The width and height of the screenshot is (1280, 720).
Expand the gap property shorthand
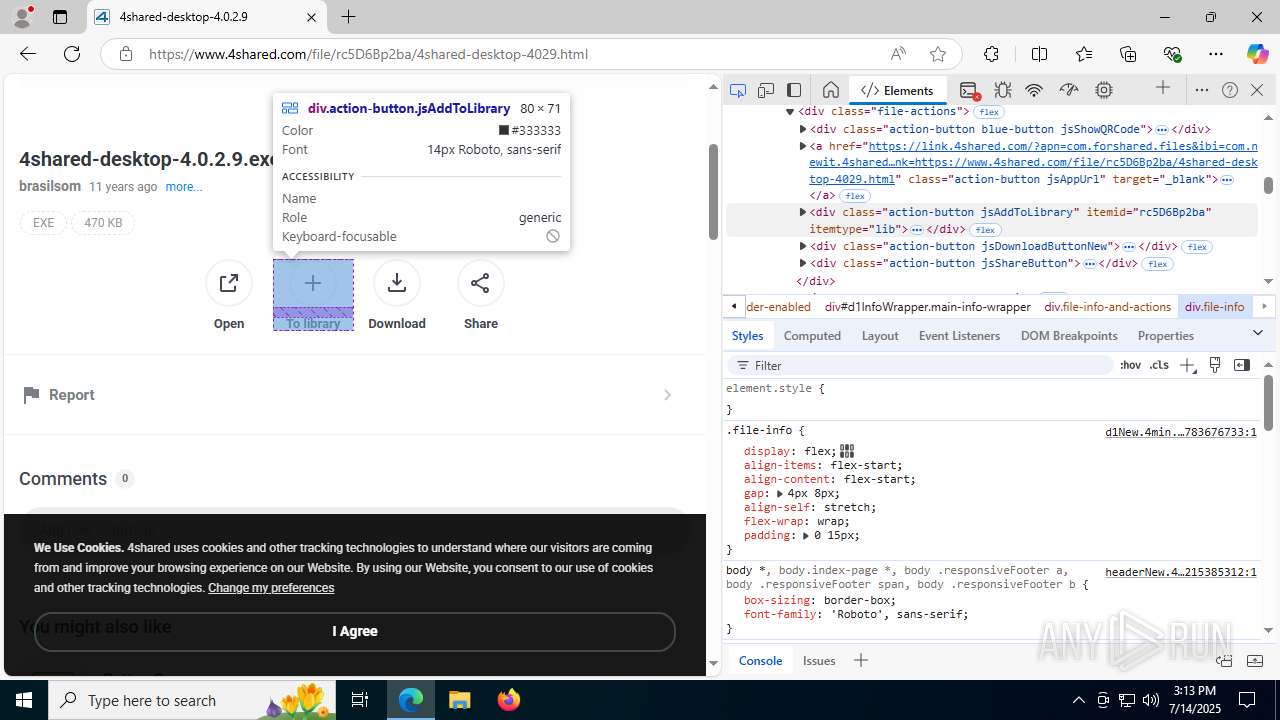(779, 493)
